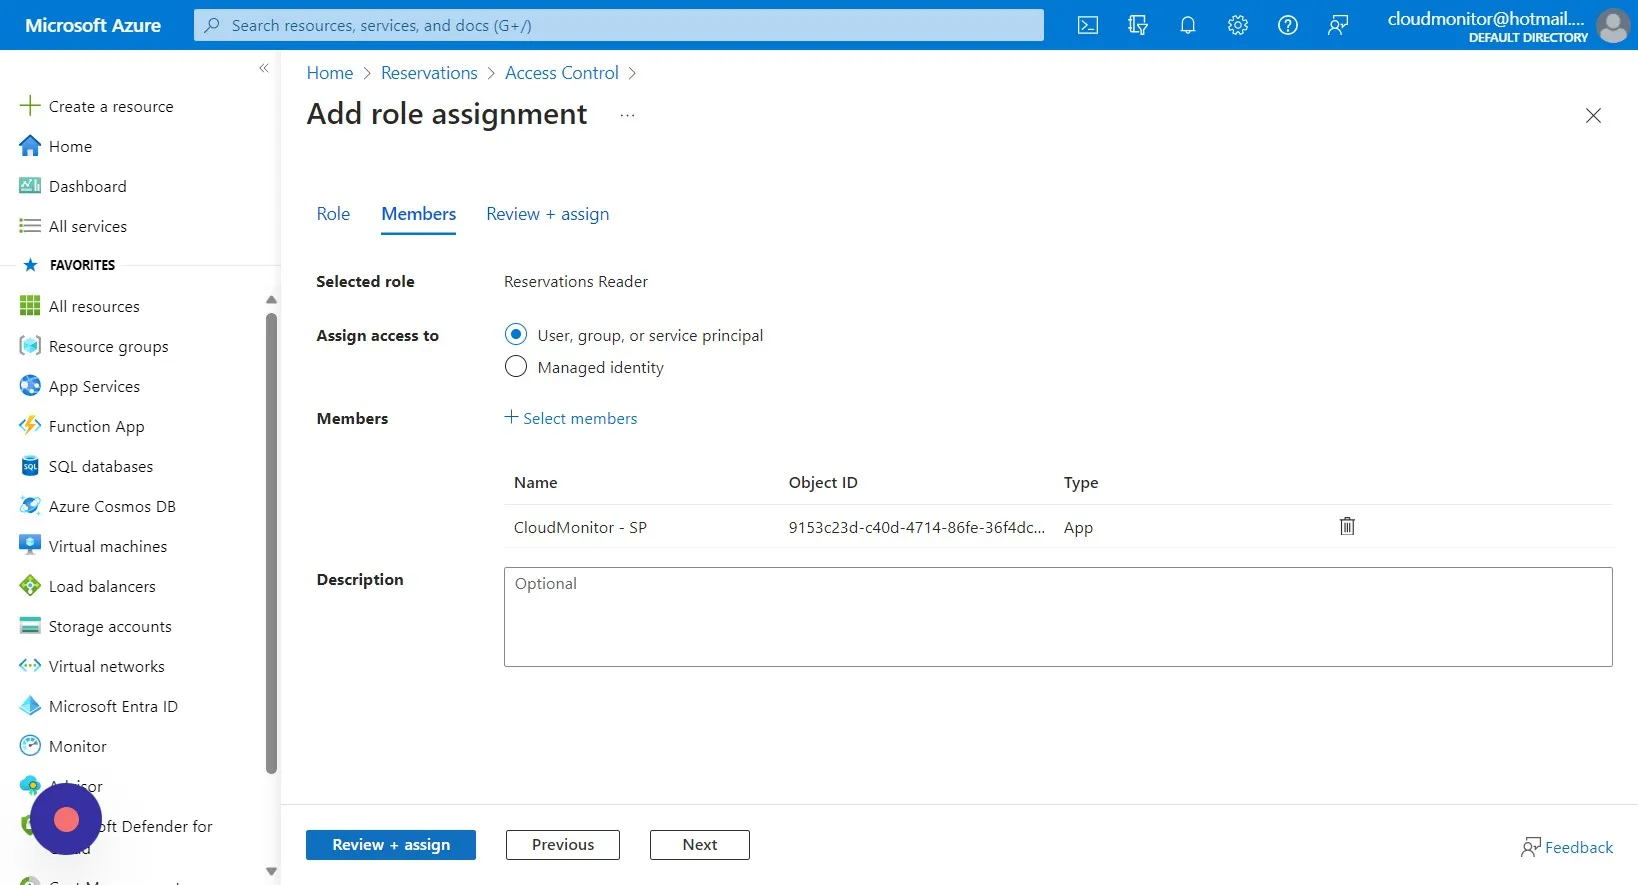
Task: Select User, group, or service principal radio
Action: click(516, 334)
